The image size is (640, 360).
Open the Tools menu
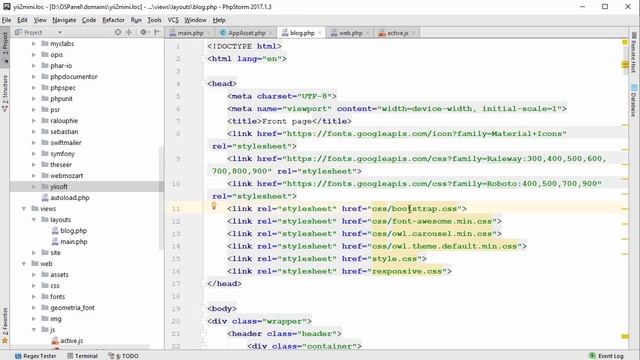tap(154, 20)
